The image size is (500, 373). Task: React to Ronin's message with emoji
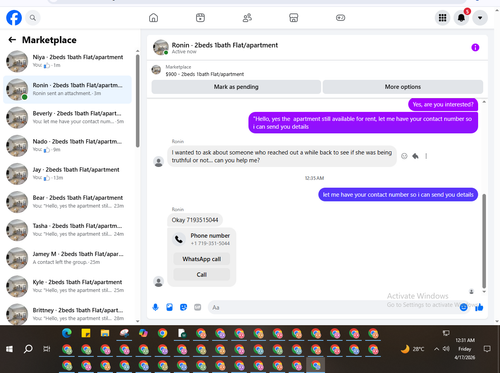click(404, 156)
